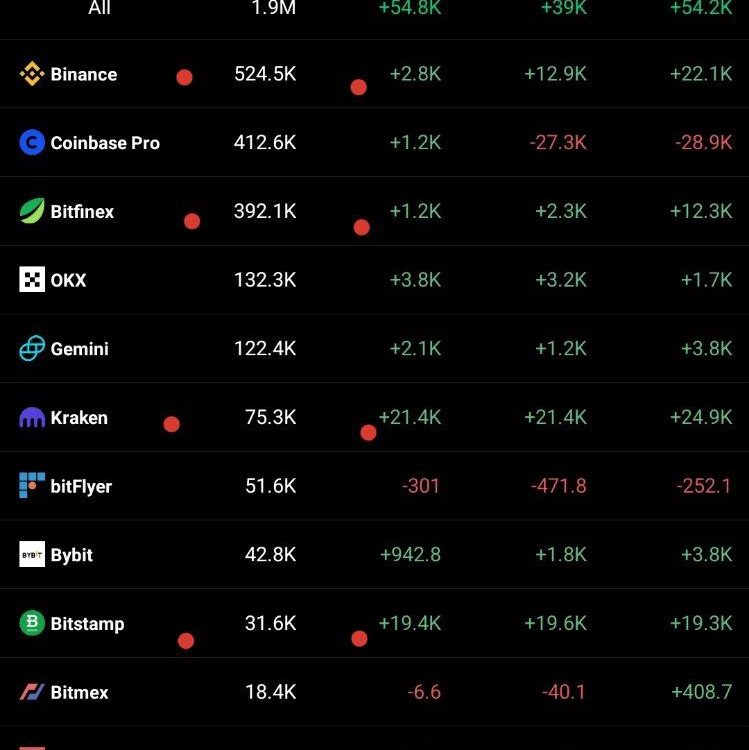Select the Kraken exchange name
This screenshot has height=750, width=749.
[x=79, y=418]
